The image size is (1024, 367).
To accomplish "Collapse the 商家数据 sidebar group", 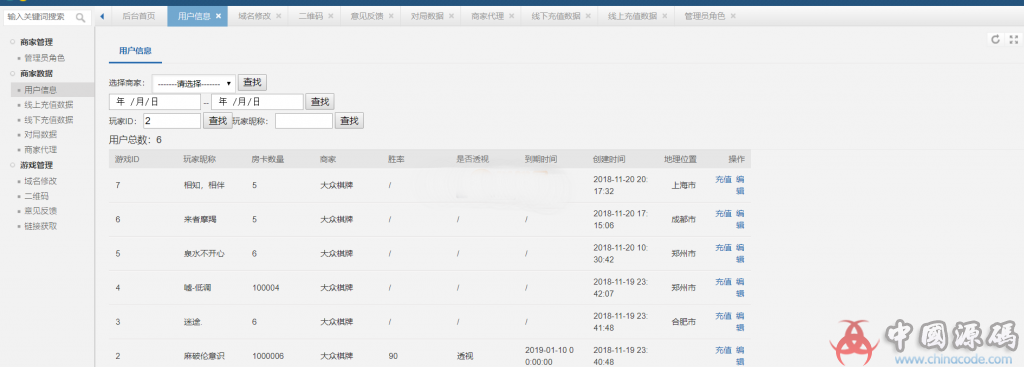I will pos(36,73).
